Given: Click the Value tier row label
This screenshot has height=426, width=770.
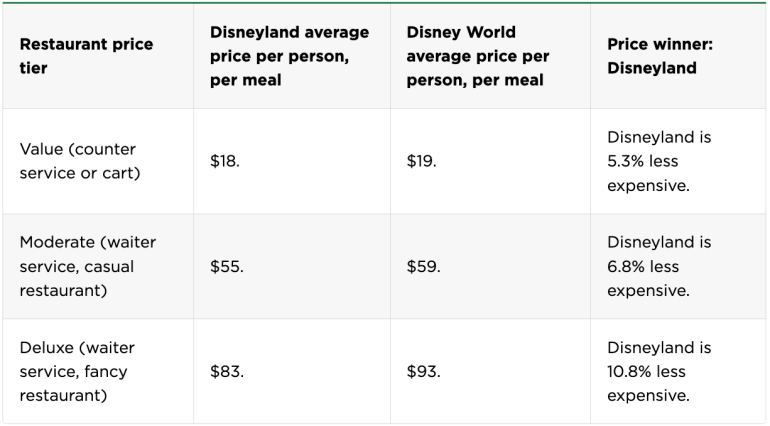Looking at the screenshot, I should point(78,161).
